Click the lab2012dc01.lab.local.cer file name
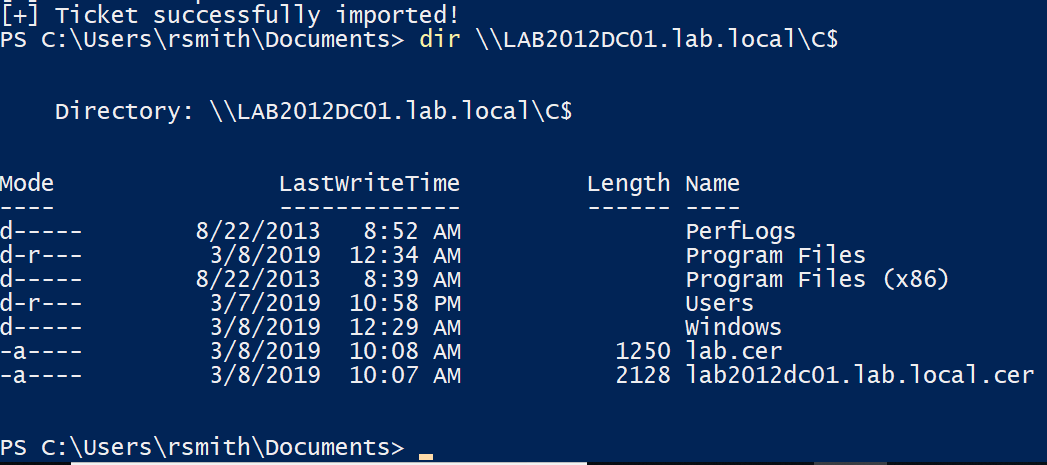Image resolution: width=1047 pixels, height=465 pixels. [859, 375]
